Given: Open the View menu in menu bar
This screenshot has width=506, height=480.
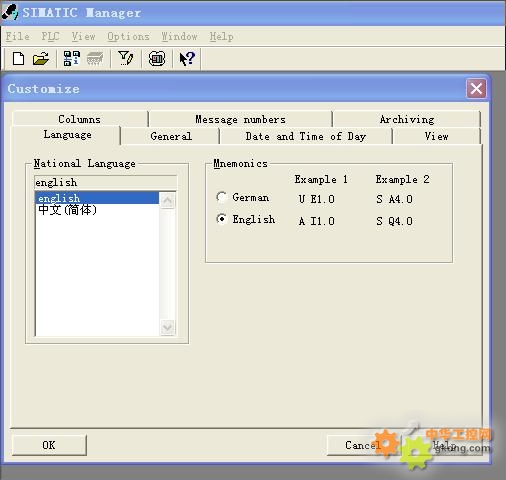Looking at the screenshot, I should coord(84,36).
